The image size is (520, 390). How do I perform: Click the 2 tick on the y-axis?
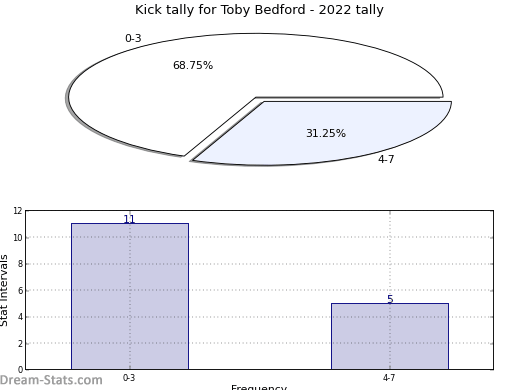(20, 343)
